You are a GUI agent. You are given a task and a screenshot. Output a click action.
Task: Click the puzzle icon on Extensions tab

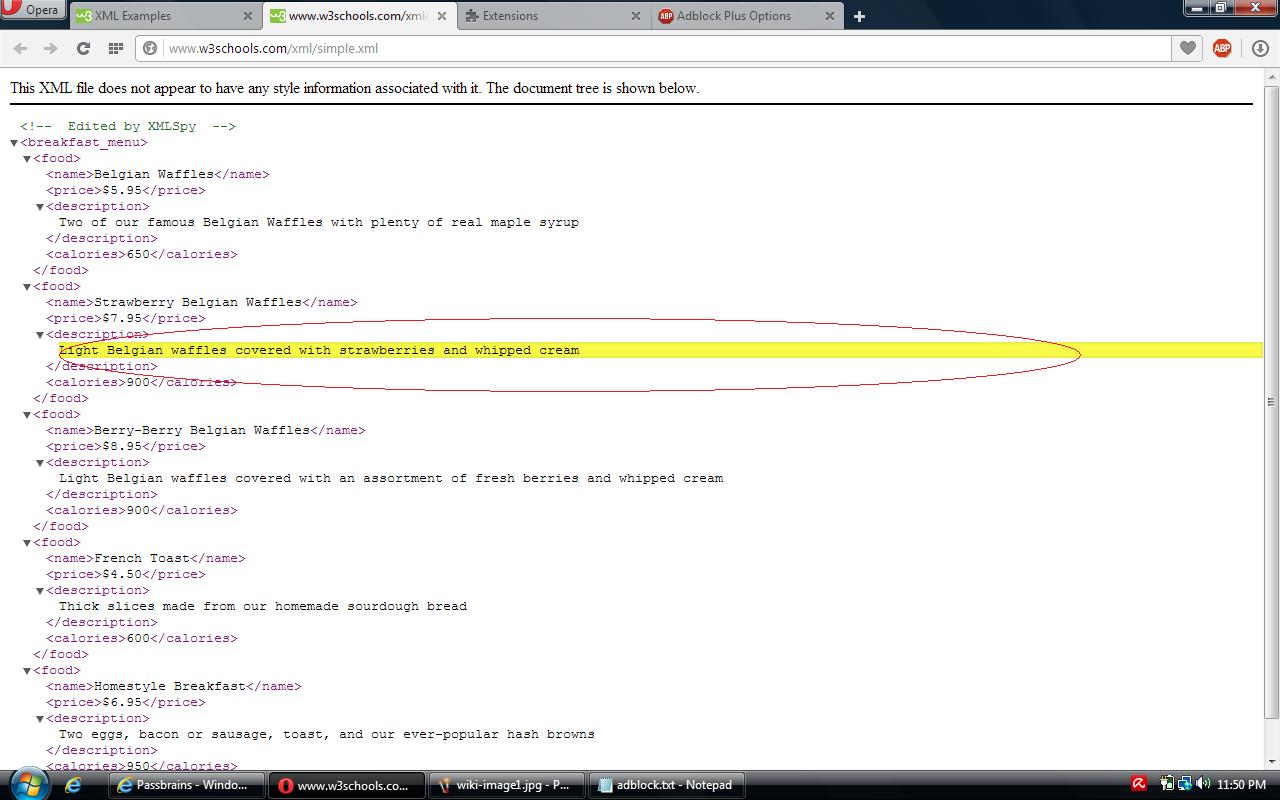click(x=472, y=16)
